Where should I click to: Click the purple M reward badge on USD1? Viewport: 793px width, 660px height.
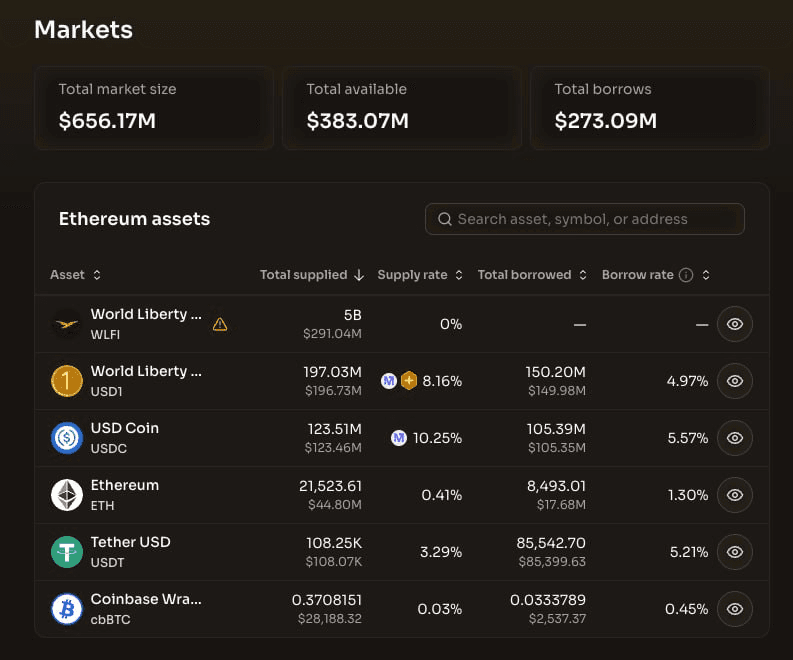pyautogui.click(x=388, y=381)
